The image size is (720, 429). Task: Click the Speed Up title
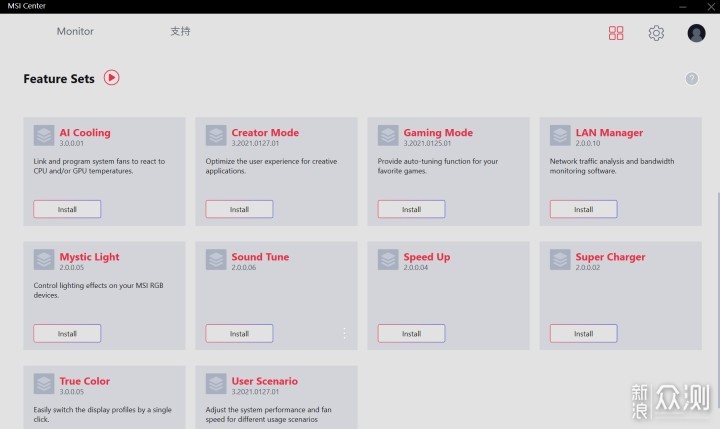click(x=427, y=257)
